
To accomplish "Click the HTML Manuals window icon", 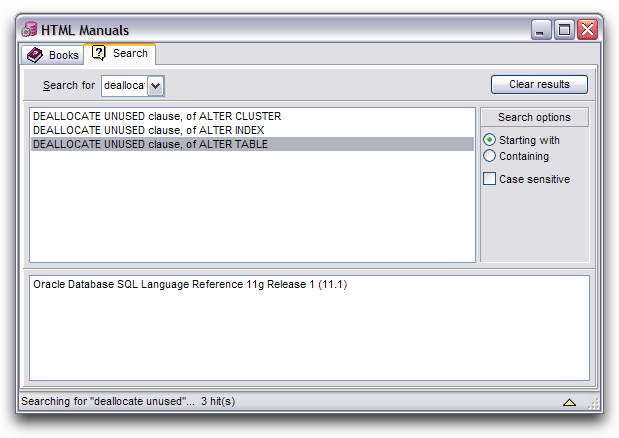I will point(29,30).
